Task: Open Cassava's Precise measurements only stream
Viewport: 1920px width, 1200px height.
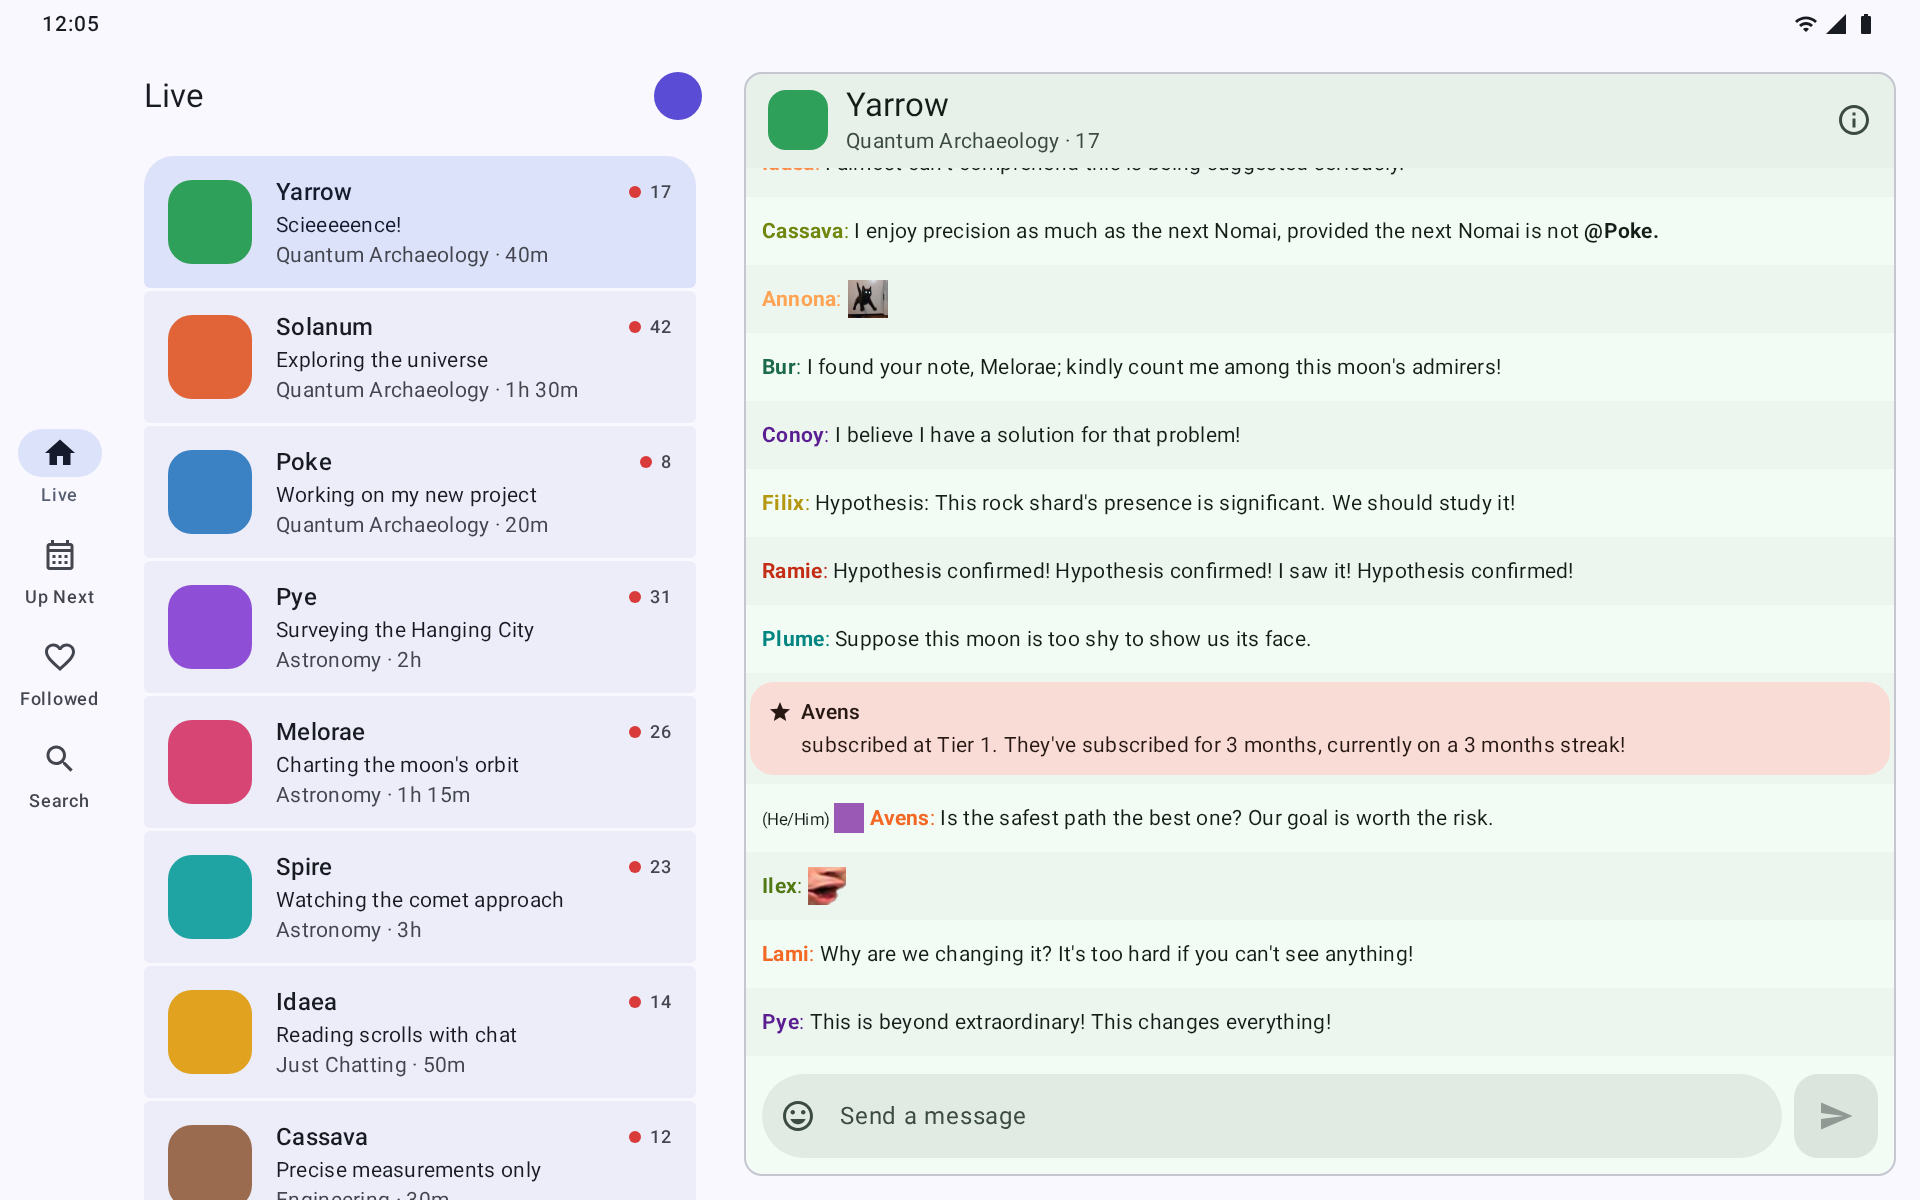Action: [x=420, y=1151]
